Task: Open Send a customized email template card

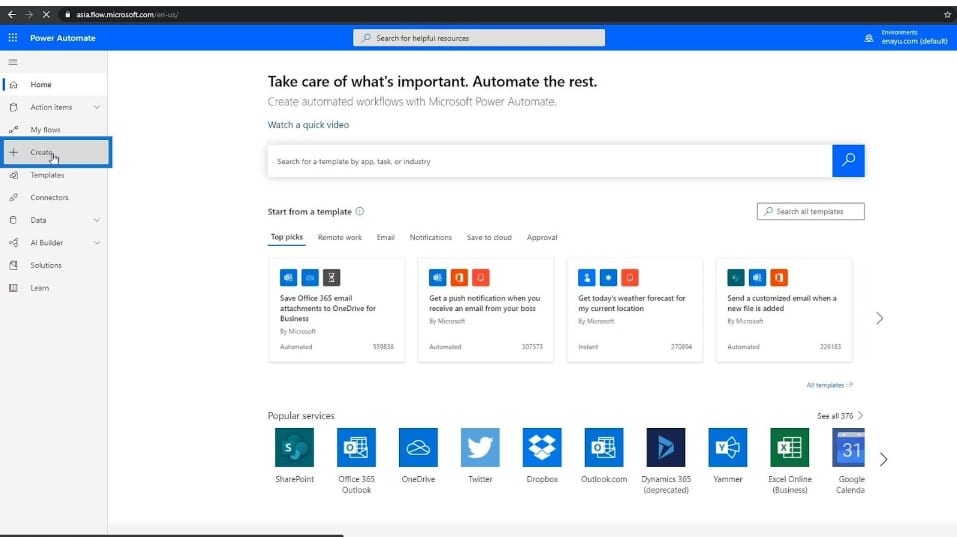Action: tap(784, 310)
